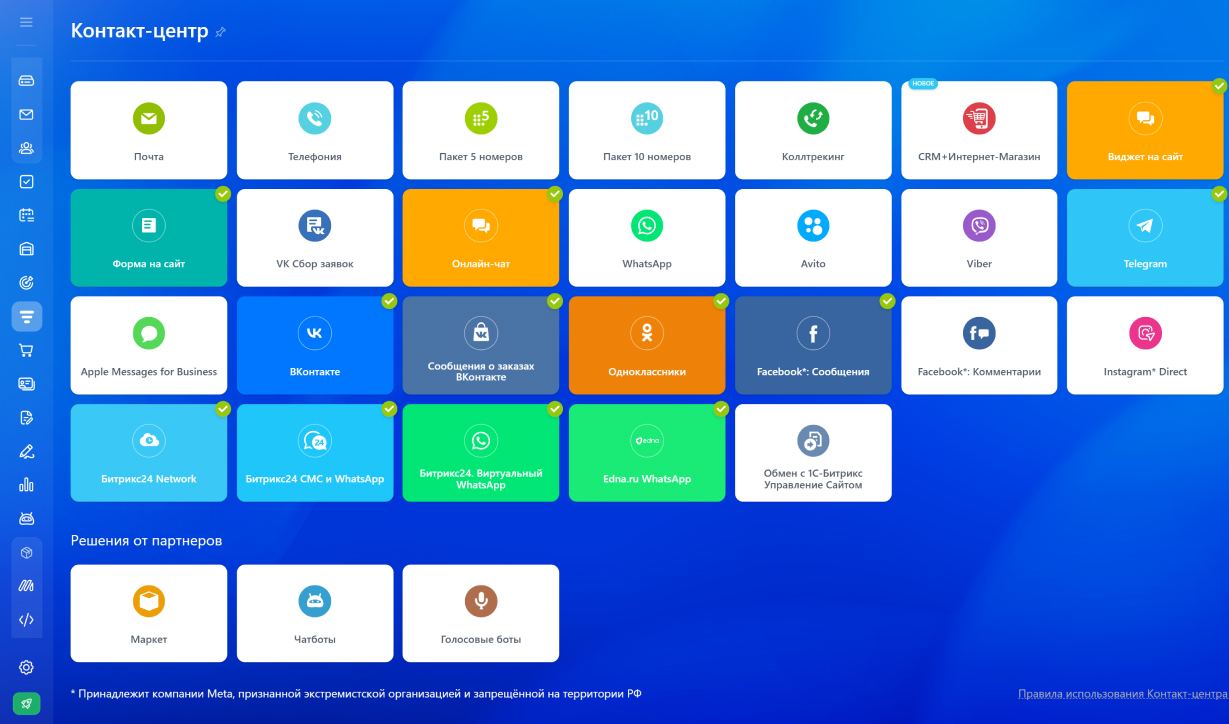Screen dimensions: 1229x724
Task: Open the Правила использования Контакт-центра link
Action: tap(1122, 694)
